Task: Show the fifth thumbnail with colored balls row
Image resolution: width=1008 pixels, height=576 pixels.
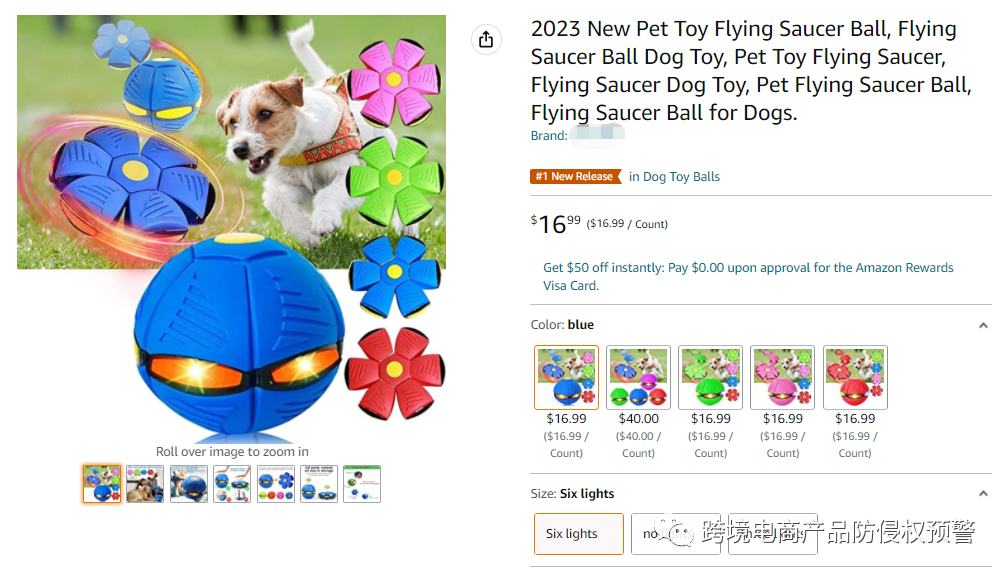Action: tap(275, 484)
